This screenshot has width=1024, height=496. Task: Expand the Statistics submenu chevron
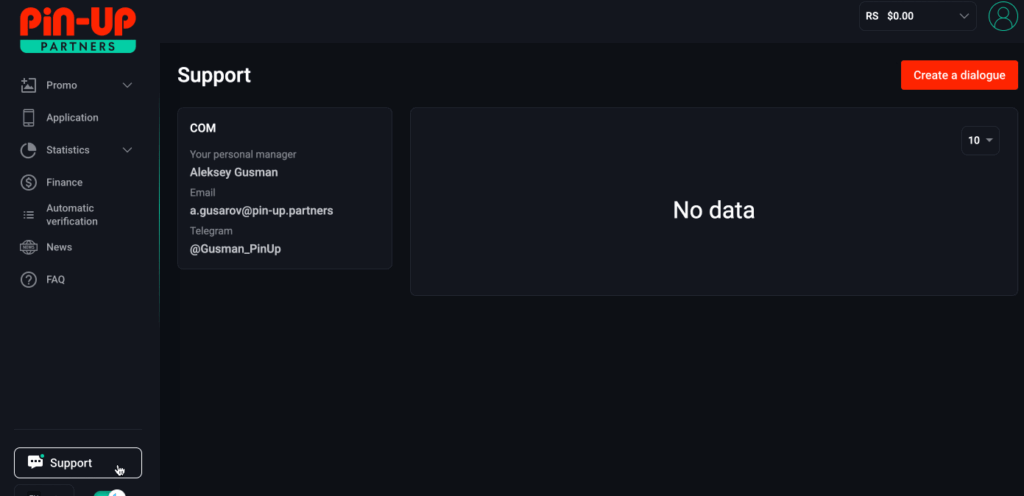[x=127, y=150]
